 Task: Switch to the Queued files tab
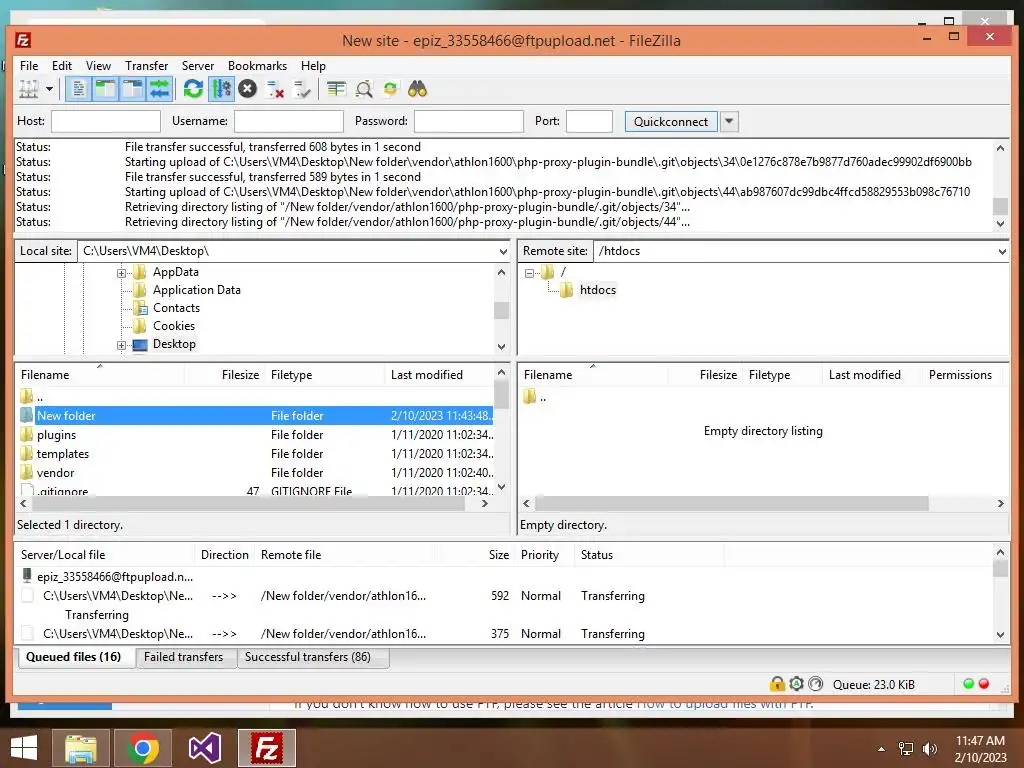pyautogui.click(x=74, y=658)
